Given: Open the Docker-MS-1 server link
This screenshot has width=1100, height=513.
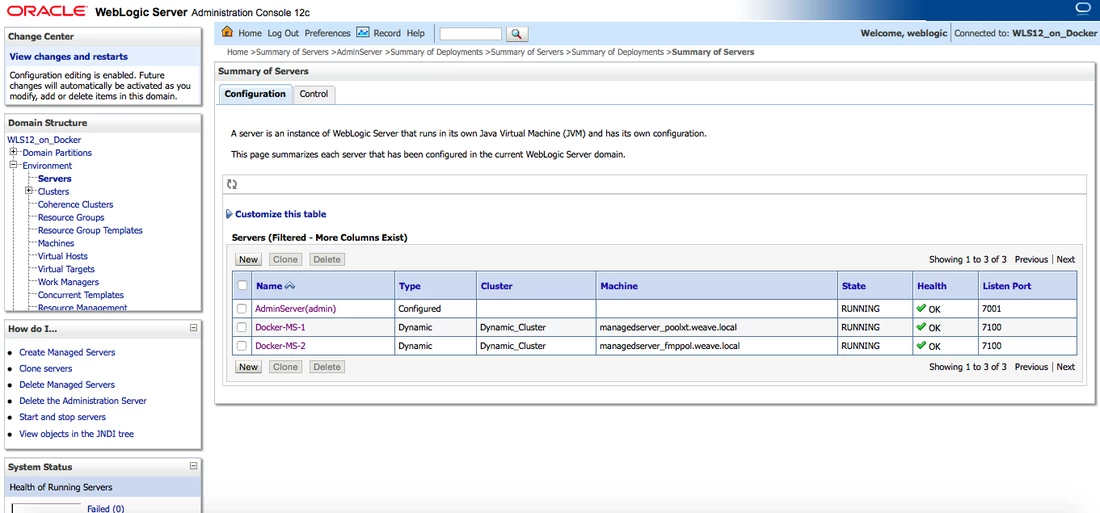Looking at the screenshot, I should [x=280, y=327].
